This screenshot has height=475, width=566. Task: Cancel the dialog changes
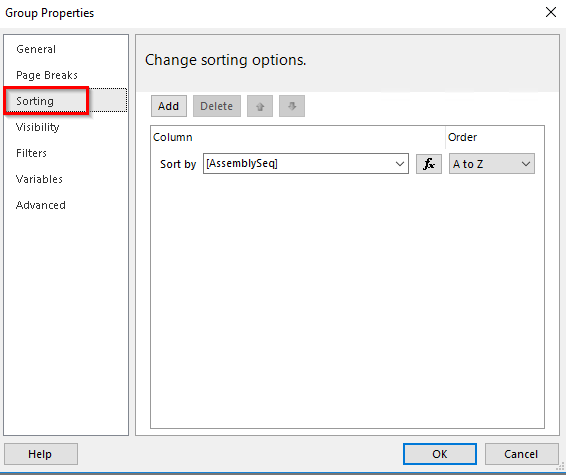(x=521, y=454)
